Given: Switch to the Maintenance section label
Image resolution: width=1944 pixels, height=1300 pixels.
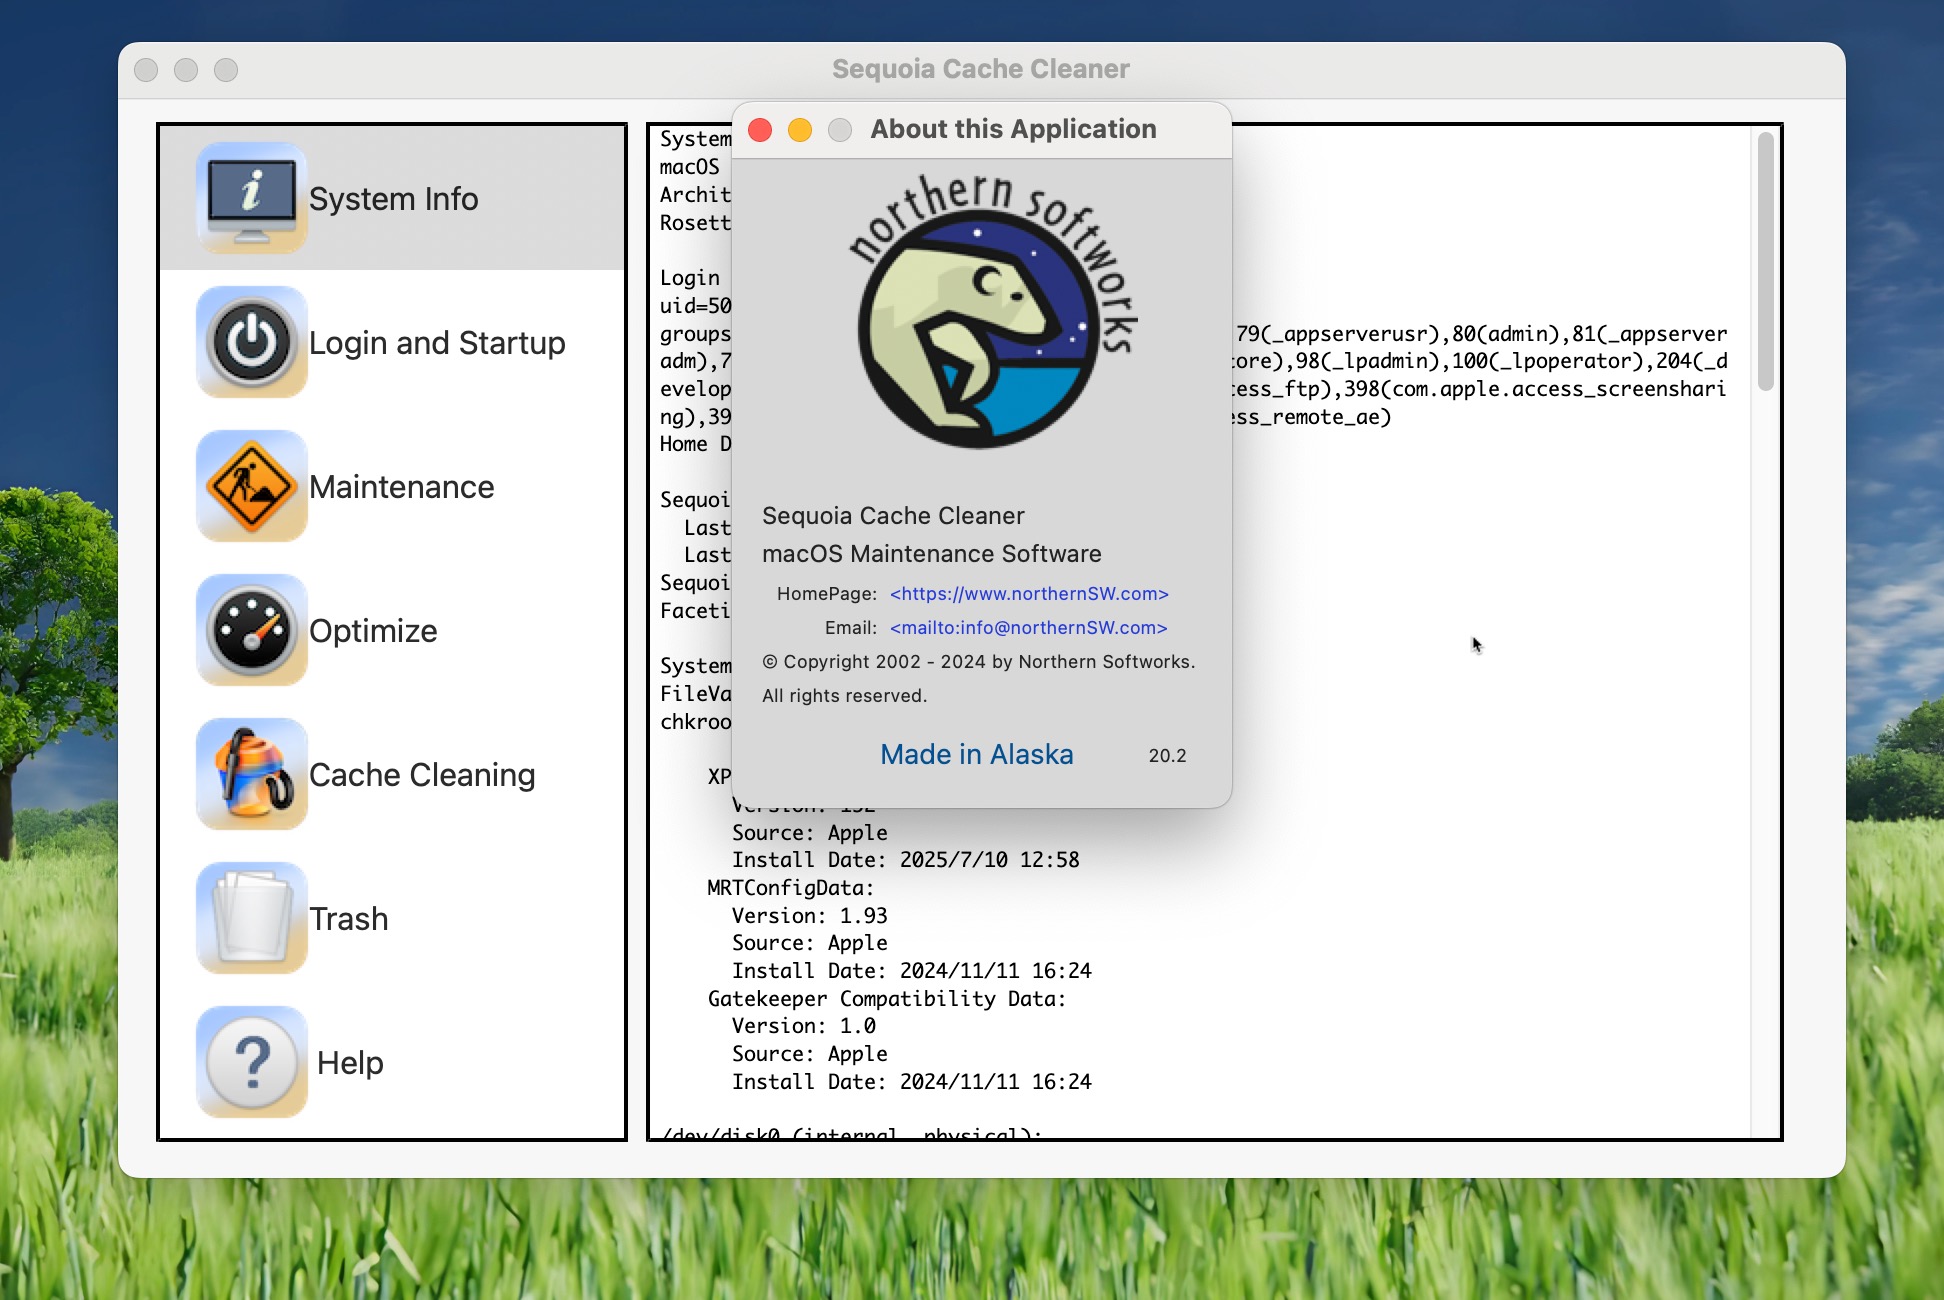Looking at the screenshot, I should (x=402, y=487).
